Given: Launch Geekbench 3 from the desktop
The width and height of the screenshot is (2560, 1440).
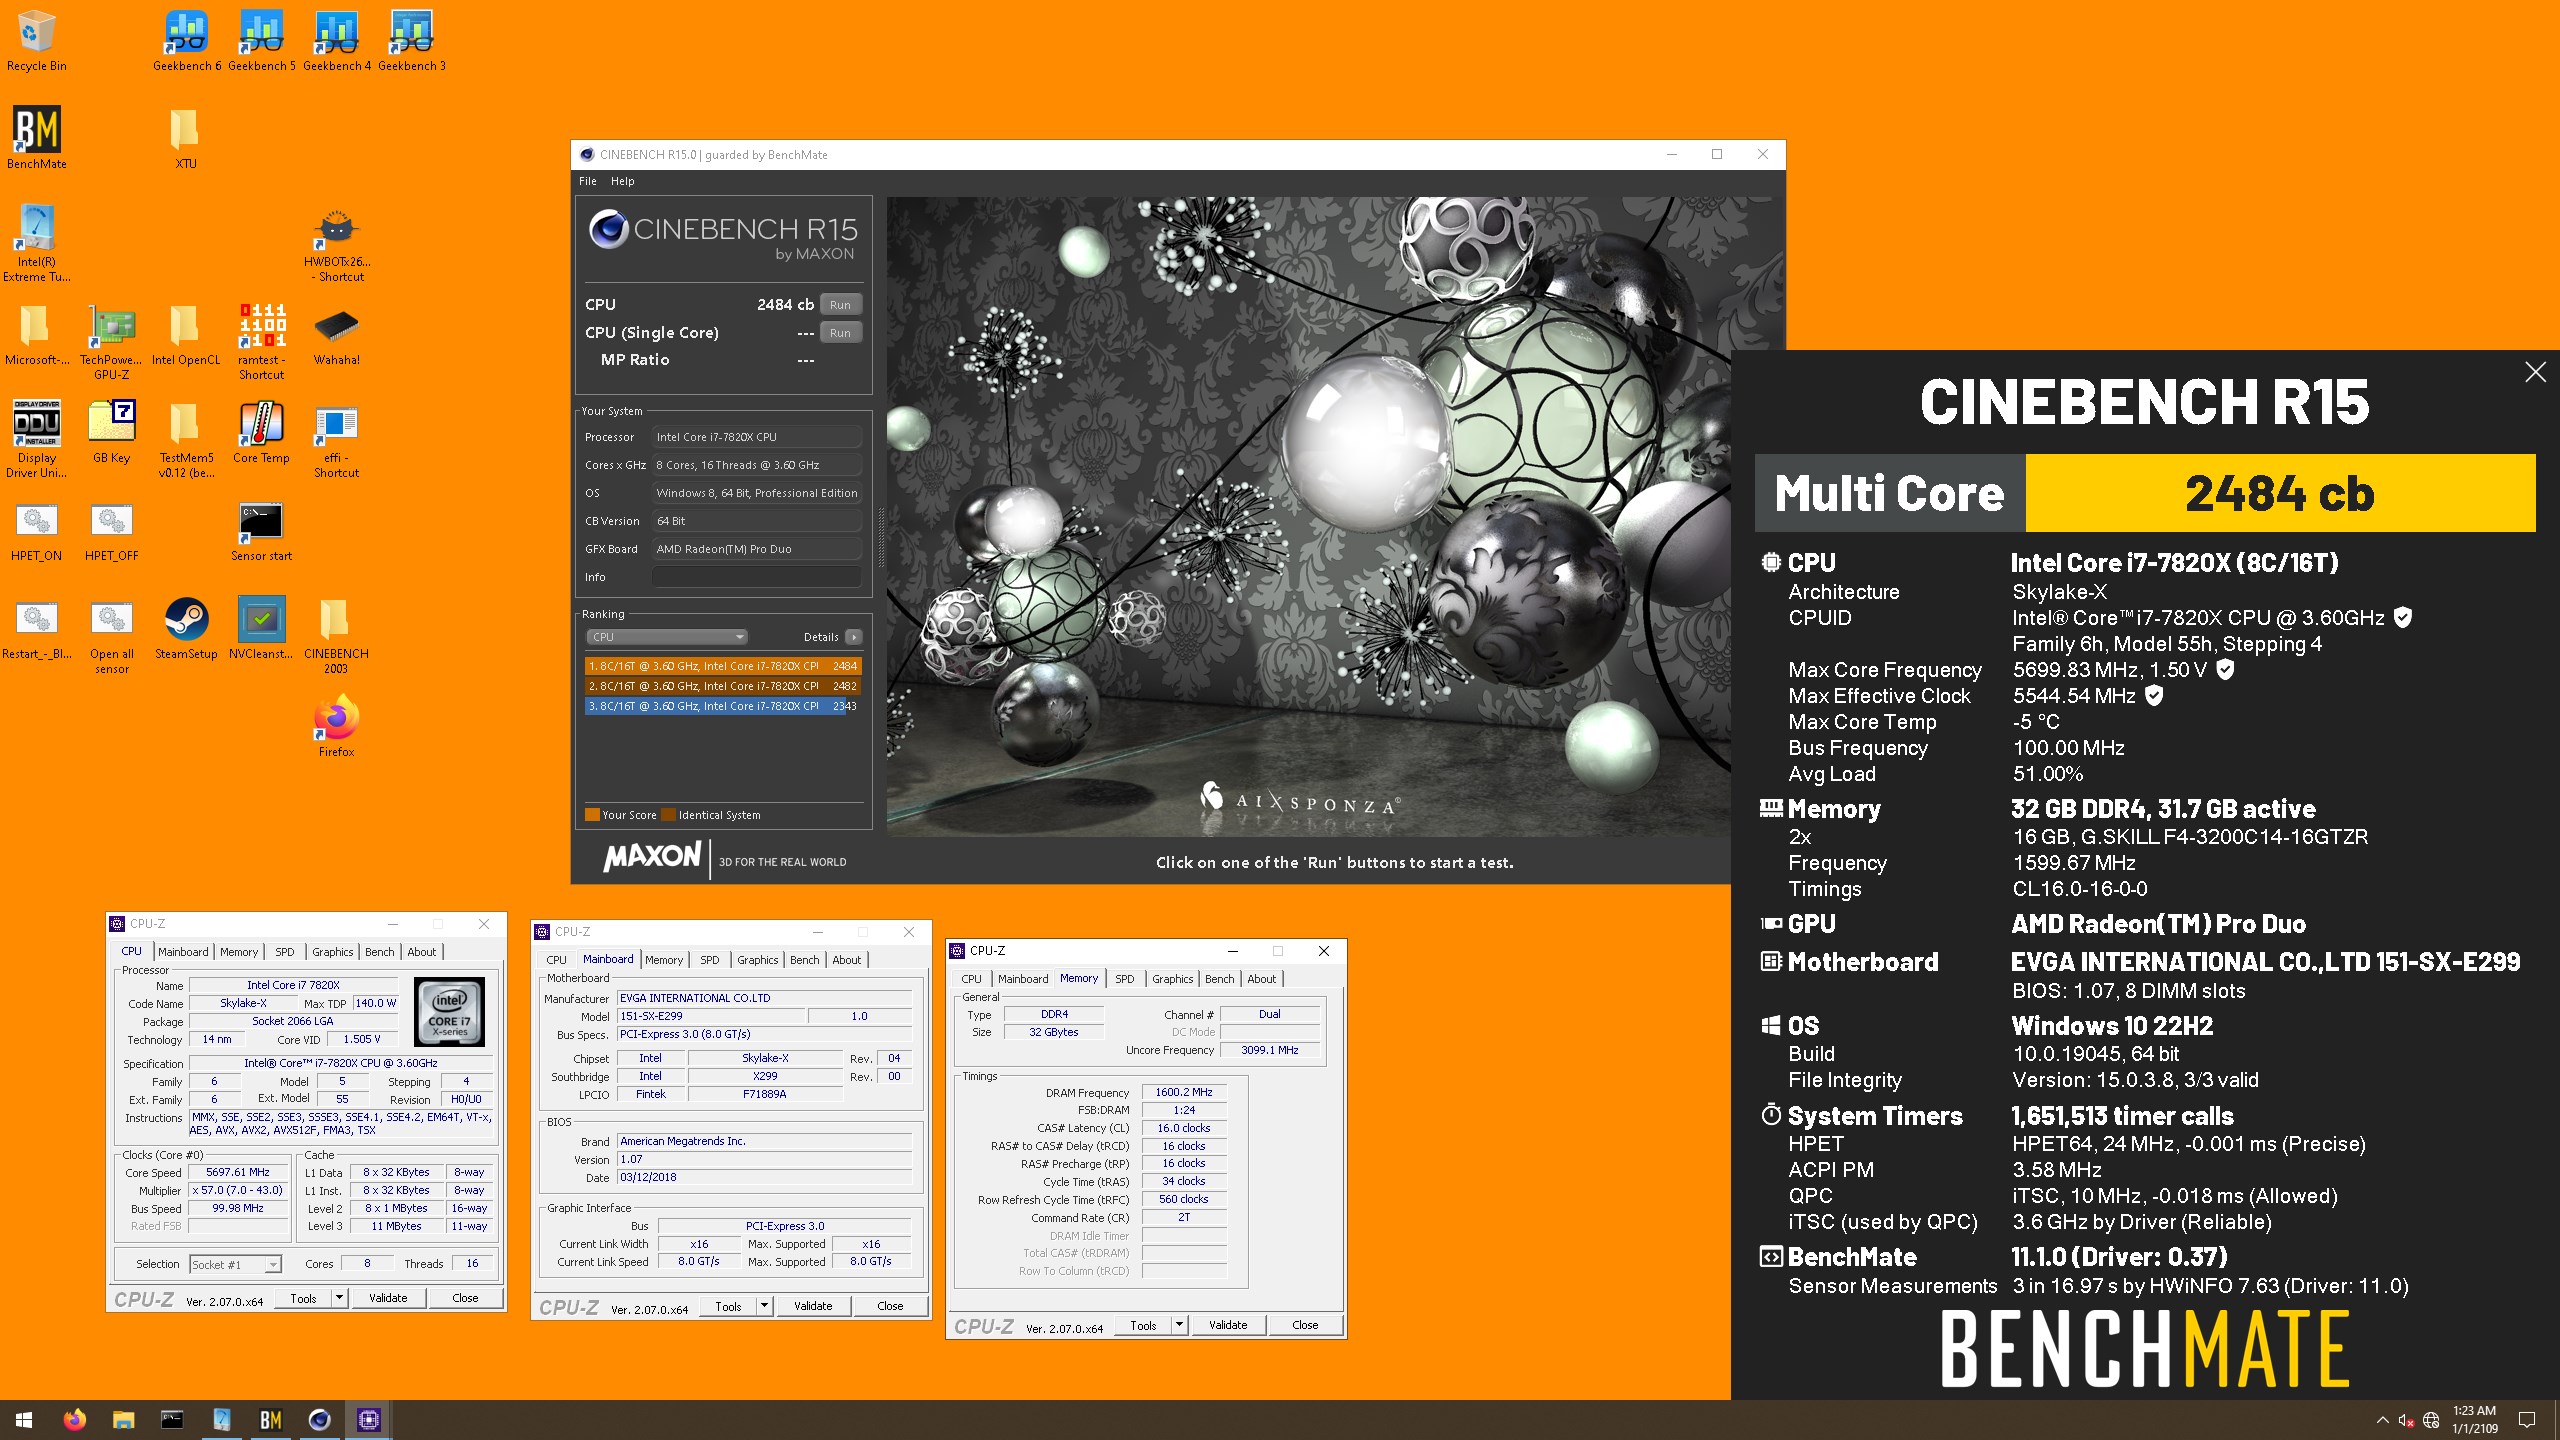Looking at the screenshot, I should pyautogui.click(x=412, y=40).
